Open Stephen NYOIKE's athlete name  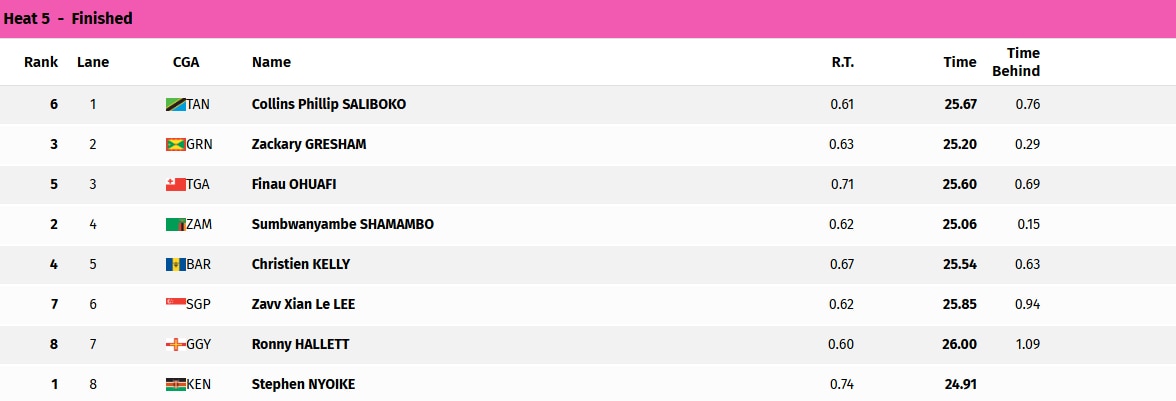point(303,385)
